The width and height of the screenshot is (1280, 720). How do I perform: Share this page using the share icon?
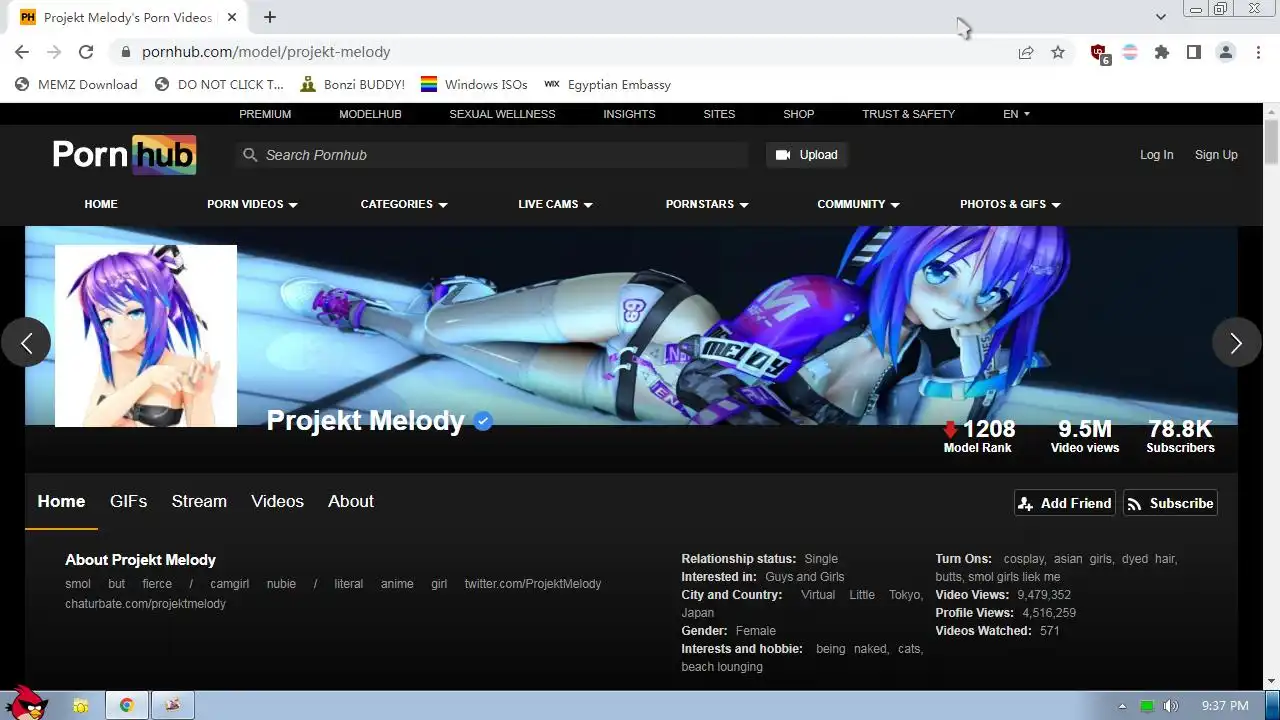click(x=1026, y=52)
